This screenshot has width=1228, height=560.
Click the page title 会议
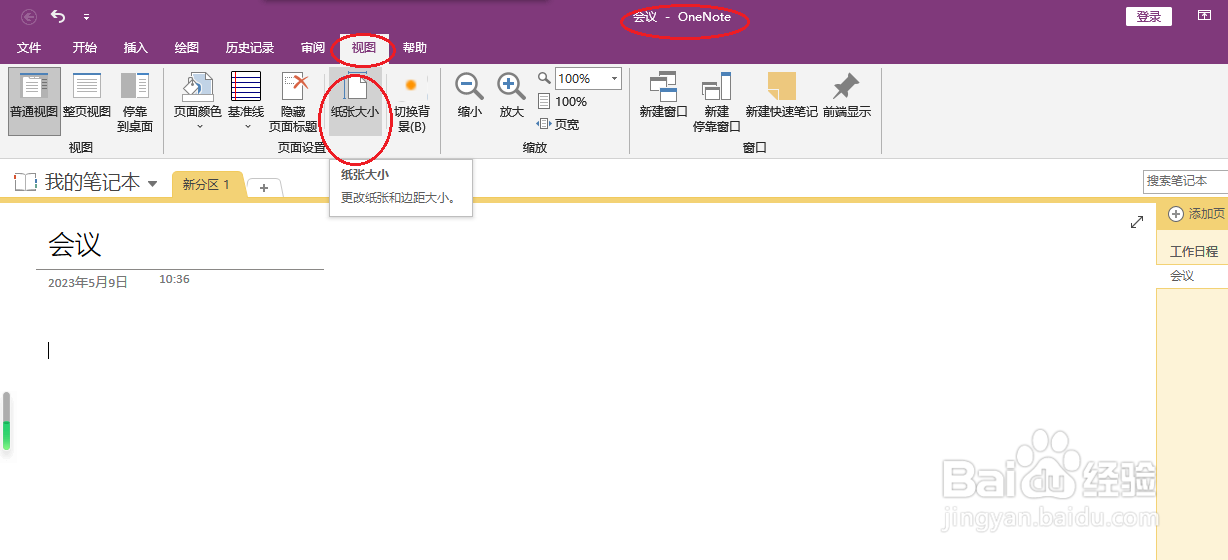tap(75, 244)
